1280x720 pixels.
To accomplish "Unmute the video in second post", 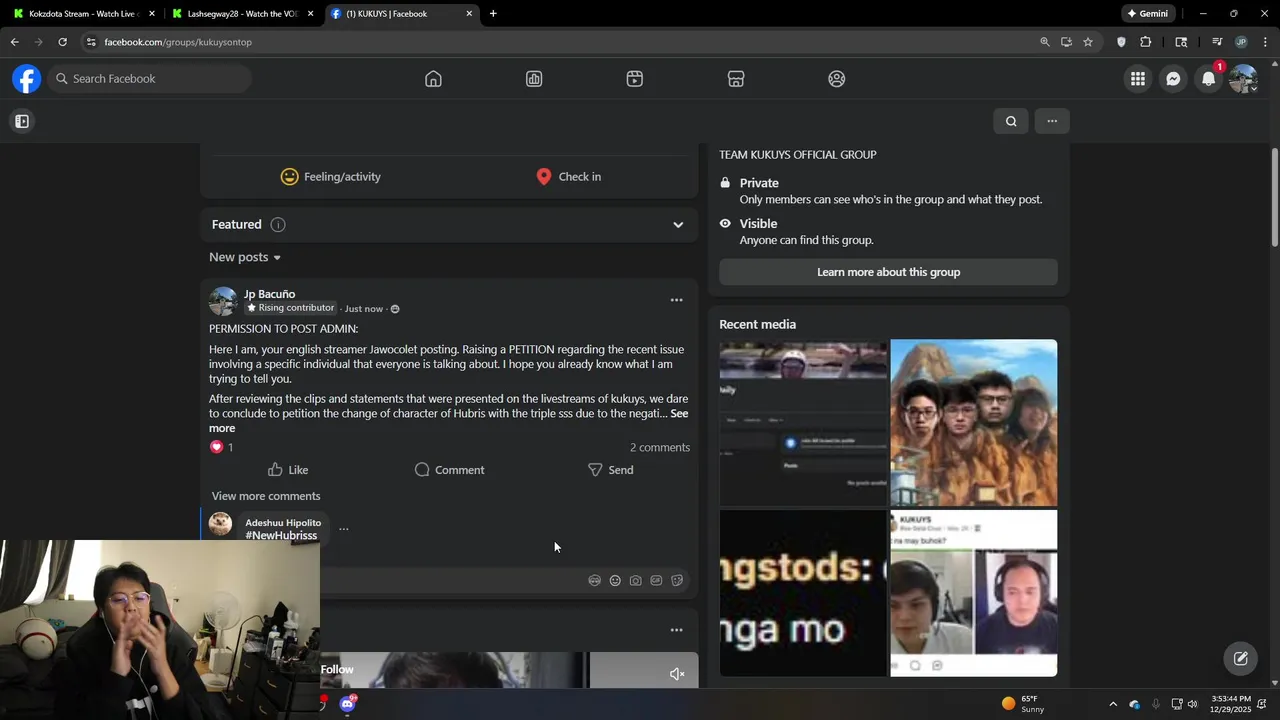I will tap(677, 674).
